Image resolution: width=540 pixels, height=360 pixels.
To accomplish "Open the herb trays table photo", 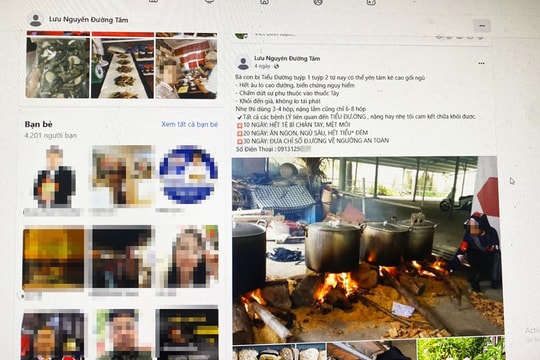I will pyautogui.click(x=123, y=65).
